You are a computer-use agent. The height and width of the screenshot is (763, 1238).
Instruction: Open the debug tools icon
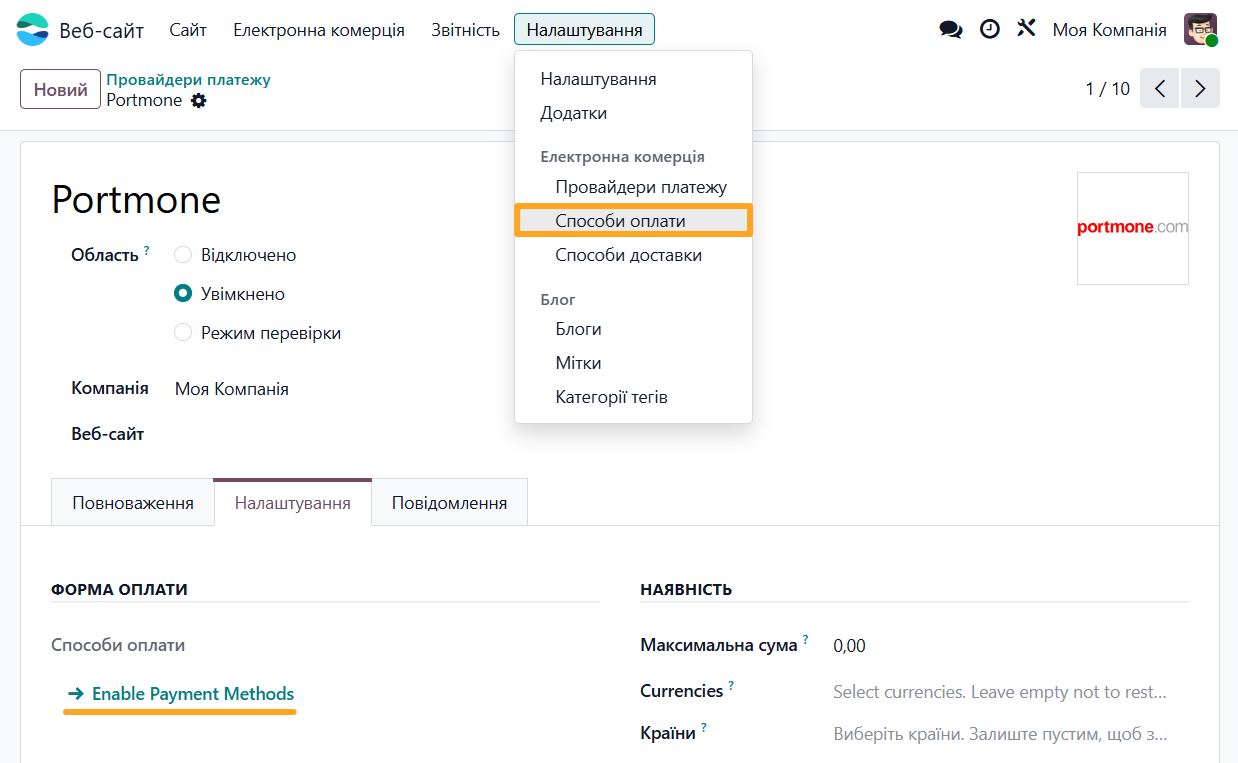(x=1026, y=29)
